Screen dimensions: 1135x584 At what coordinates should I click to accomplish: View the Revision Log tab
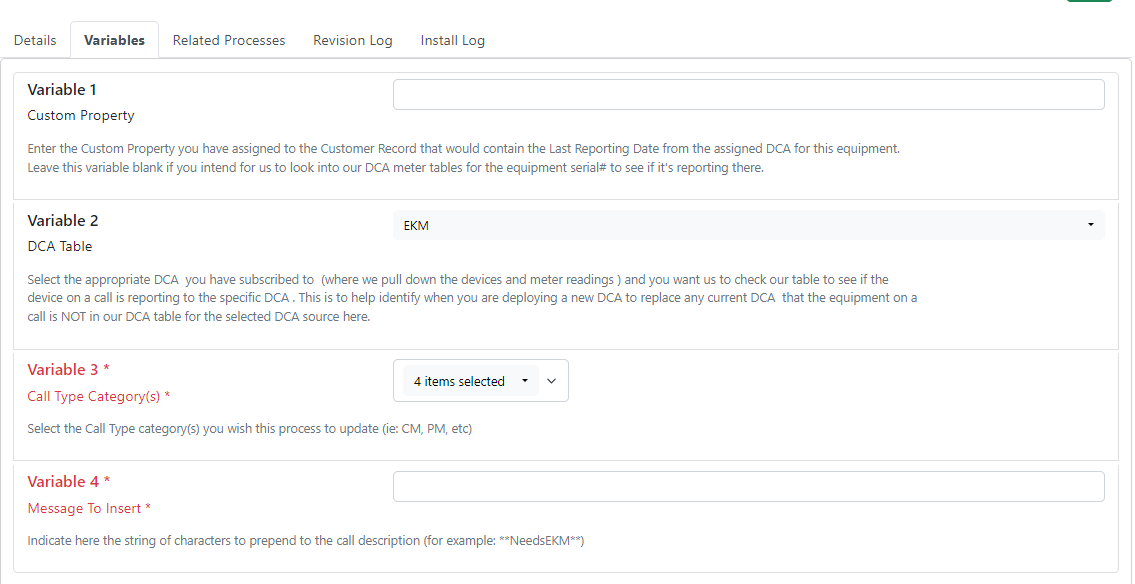pyautogui.click(x=352, y=40)
